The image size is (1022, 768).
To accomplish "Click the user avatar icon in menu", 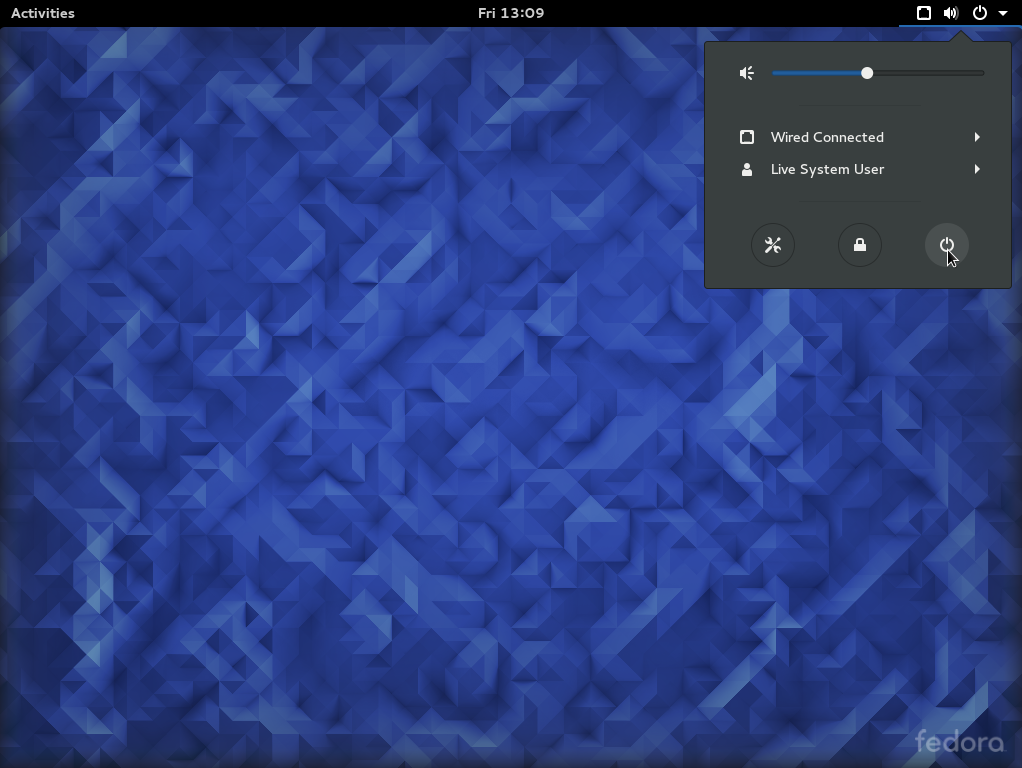I will click(747, 170).
